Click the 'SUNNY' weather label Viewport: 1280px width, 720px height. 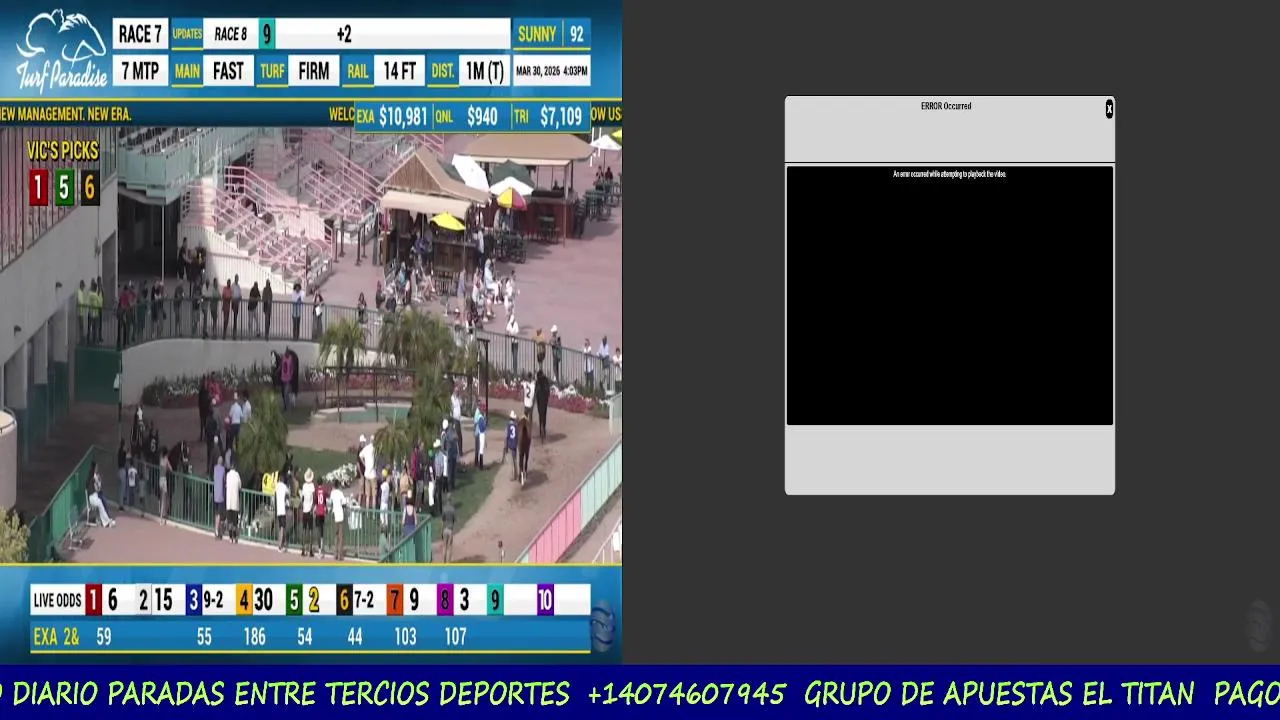click(537, 35)
